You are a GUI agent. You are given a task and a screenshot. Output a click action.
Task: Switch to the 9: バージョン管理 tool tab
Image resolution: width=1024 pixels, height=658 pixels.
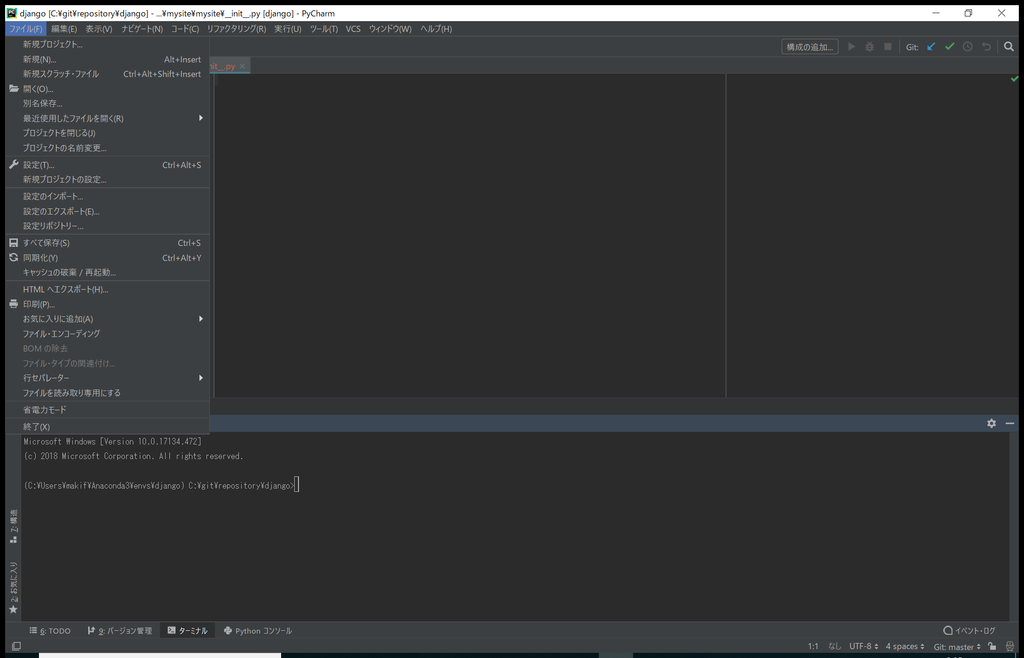click(120, 631)
